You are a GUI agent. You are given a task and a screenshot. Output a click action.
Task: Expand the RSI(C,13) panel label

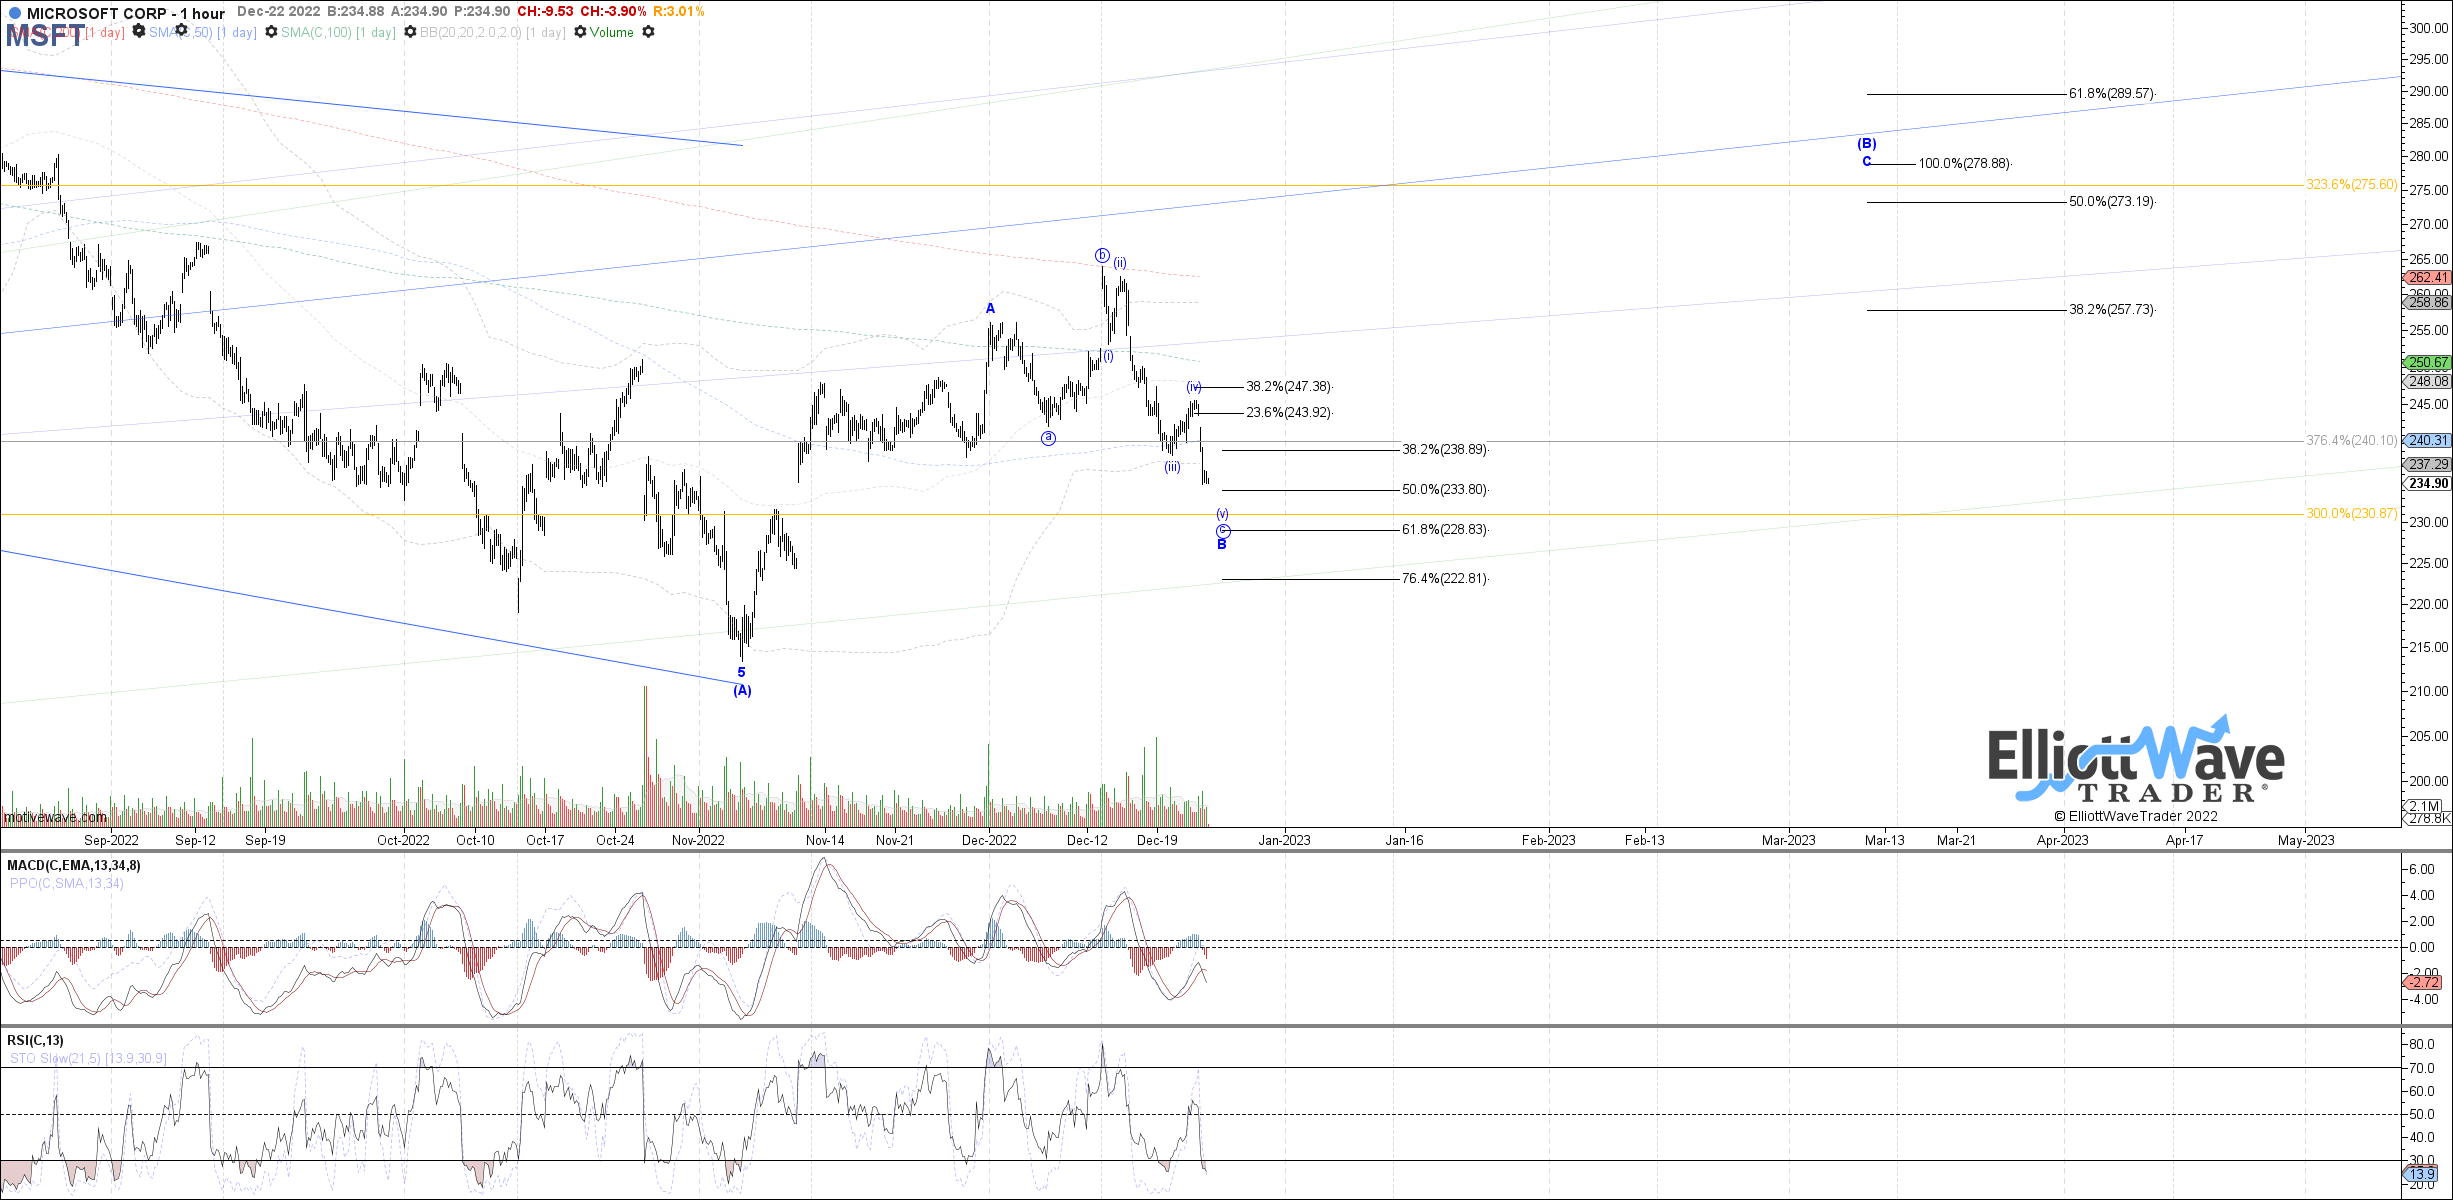[x=35, y=1040]
